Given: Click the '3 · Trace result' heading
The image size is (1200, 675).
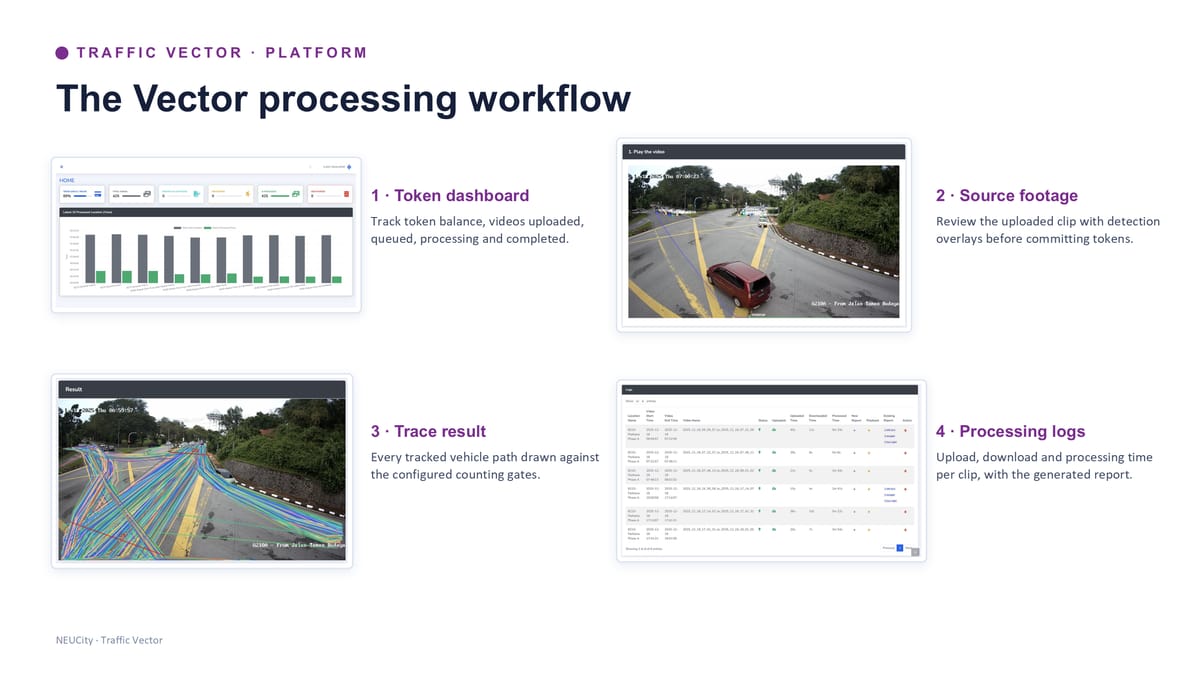Looking at the screenshot, I should tap(428, 432).
